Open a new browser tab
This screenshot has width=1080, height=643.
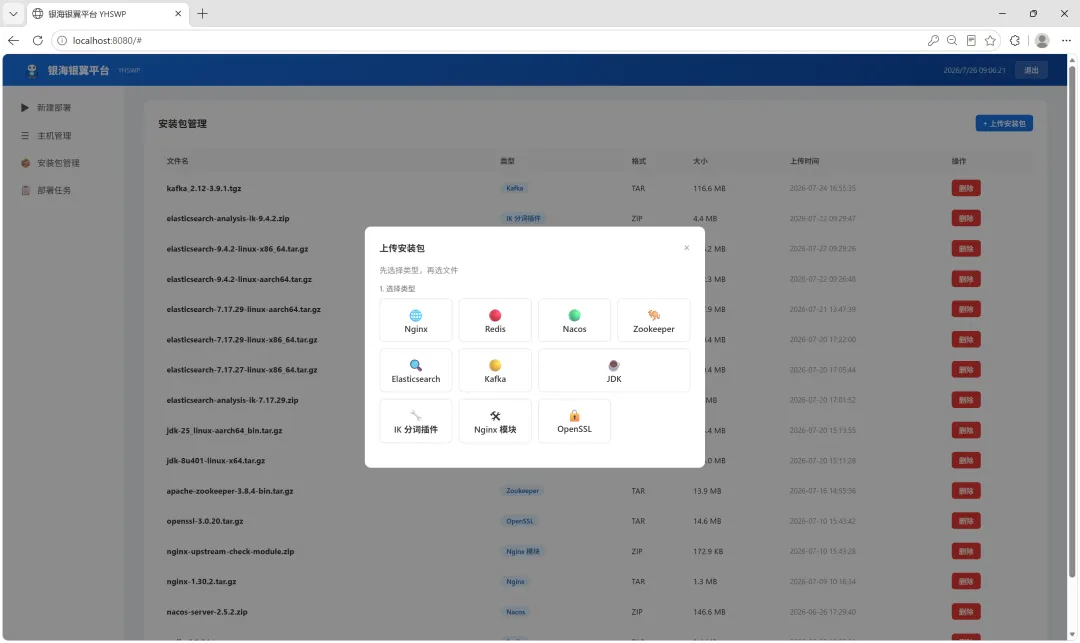[x=202, y=14]
